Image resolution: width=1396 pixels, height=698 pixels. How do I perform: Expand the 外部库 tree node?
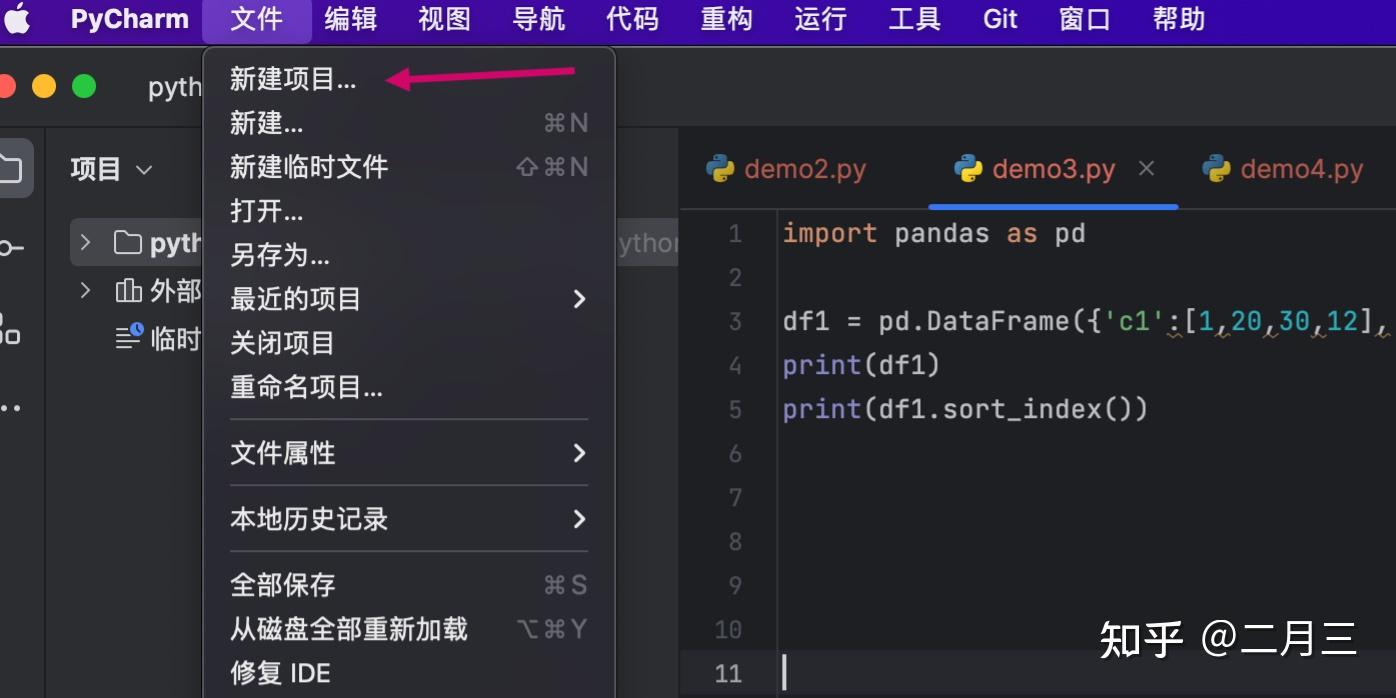[86, 290]
